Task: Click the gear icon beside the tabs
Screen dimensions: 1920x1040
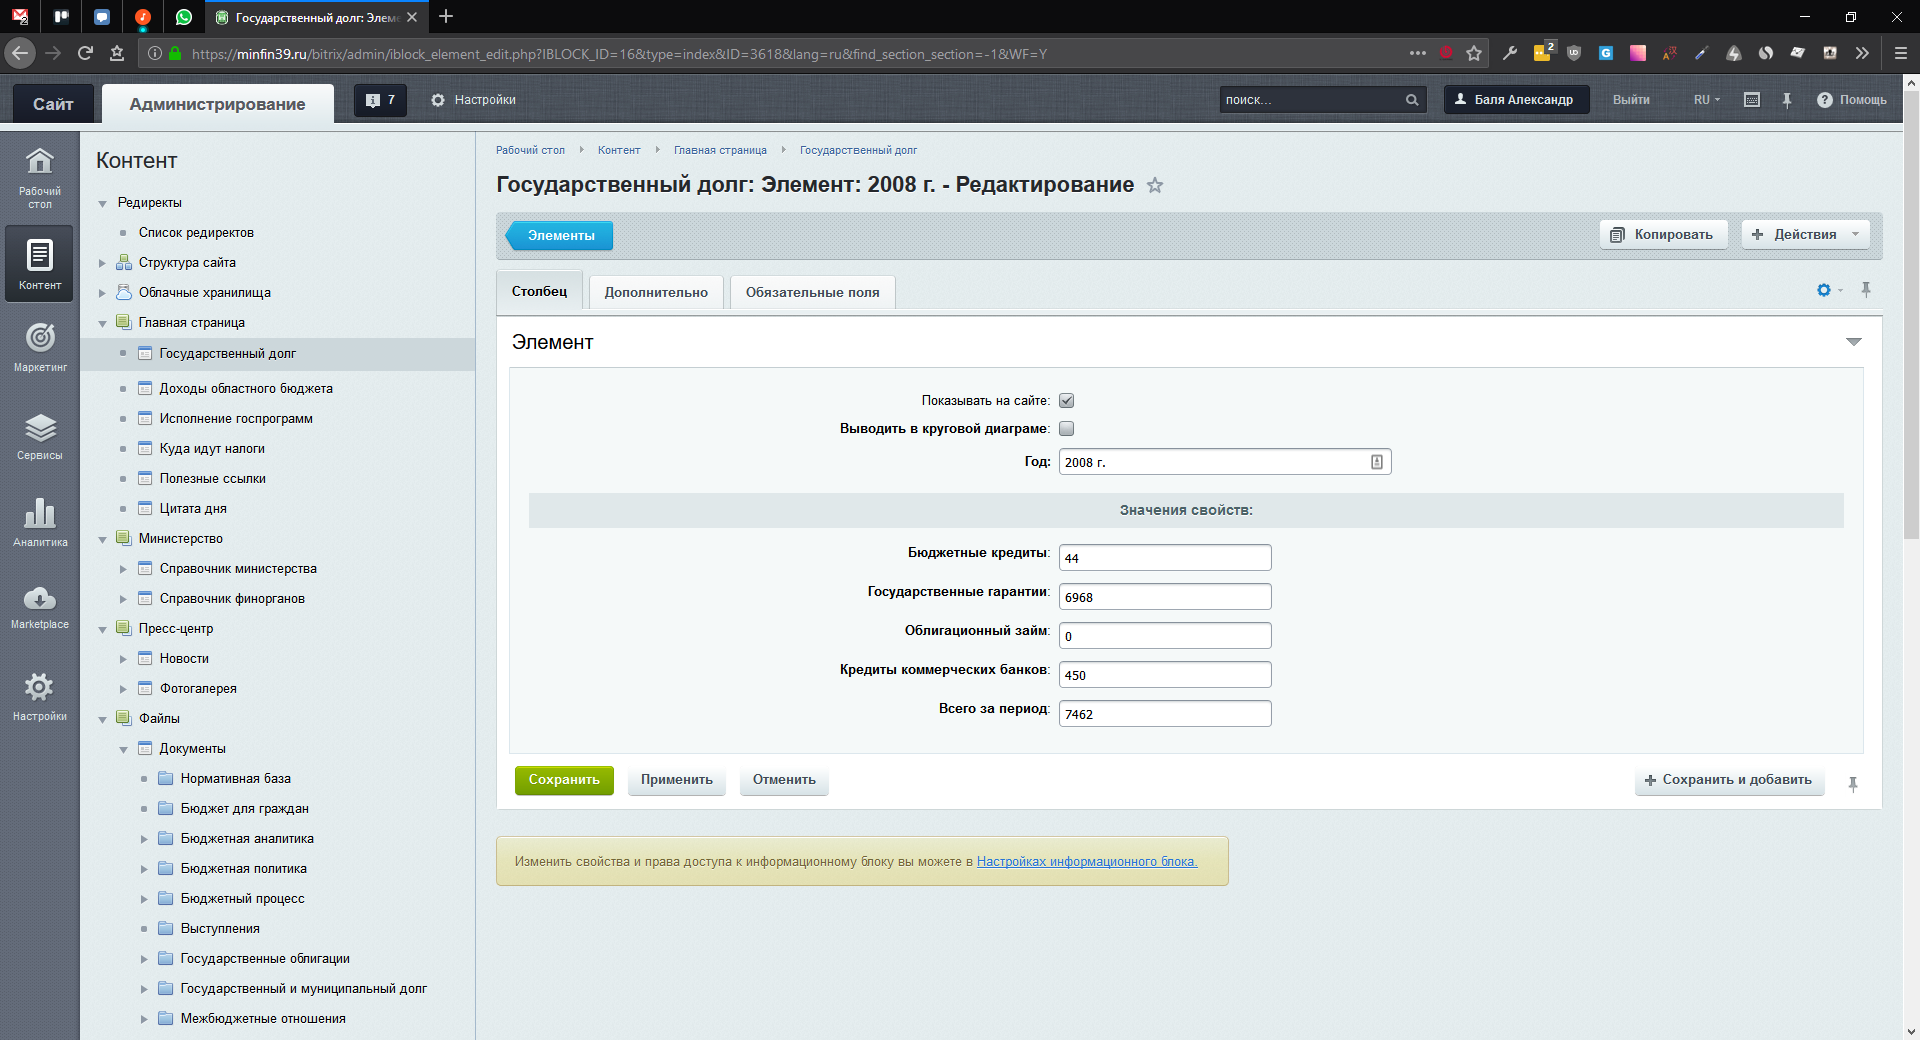Action: [x=1824, y=290]
